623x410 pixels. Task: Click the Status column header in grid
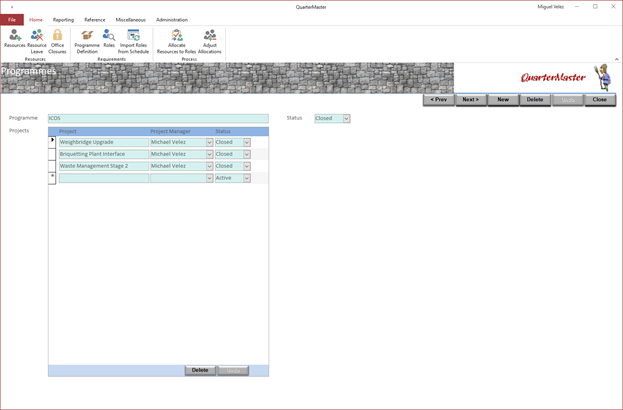[x=223, y=132]
